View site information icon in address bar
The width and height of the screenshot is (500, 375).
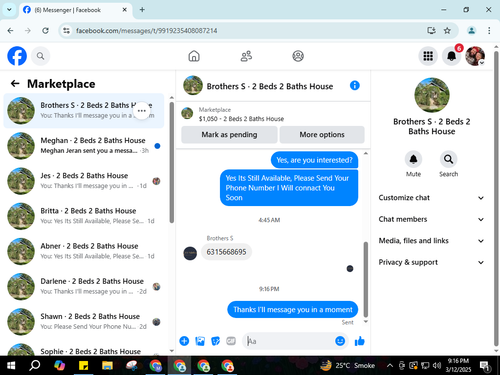click(x=67, y=31)
